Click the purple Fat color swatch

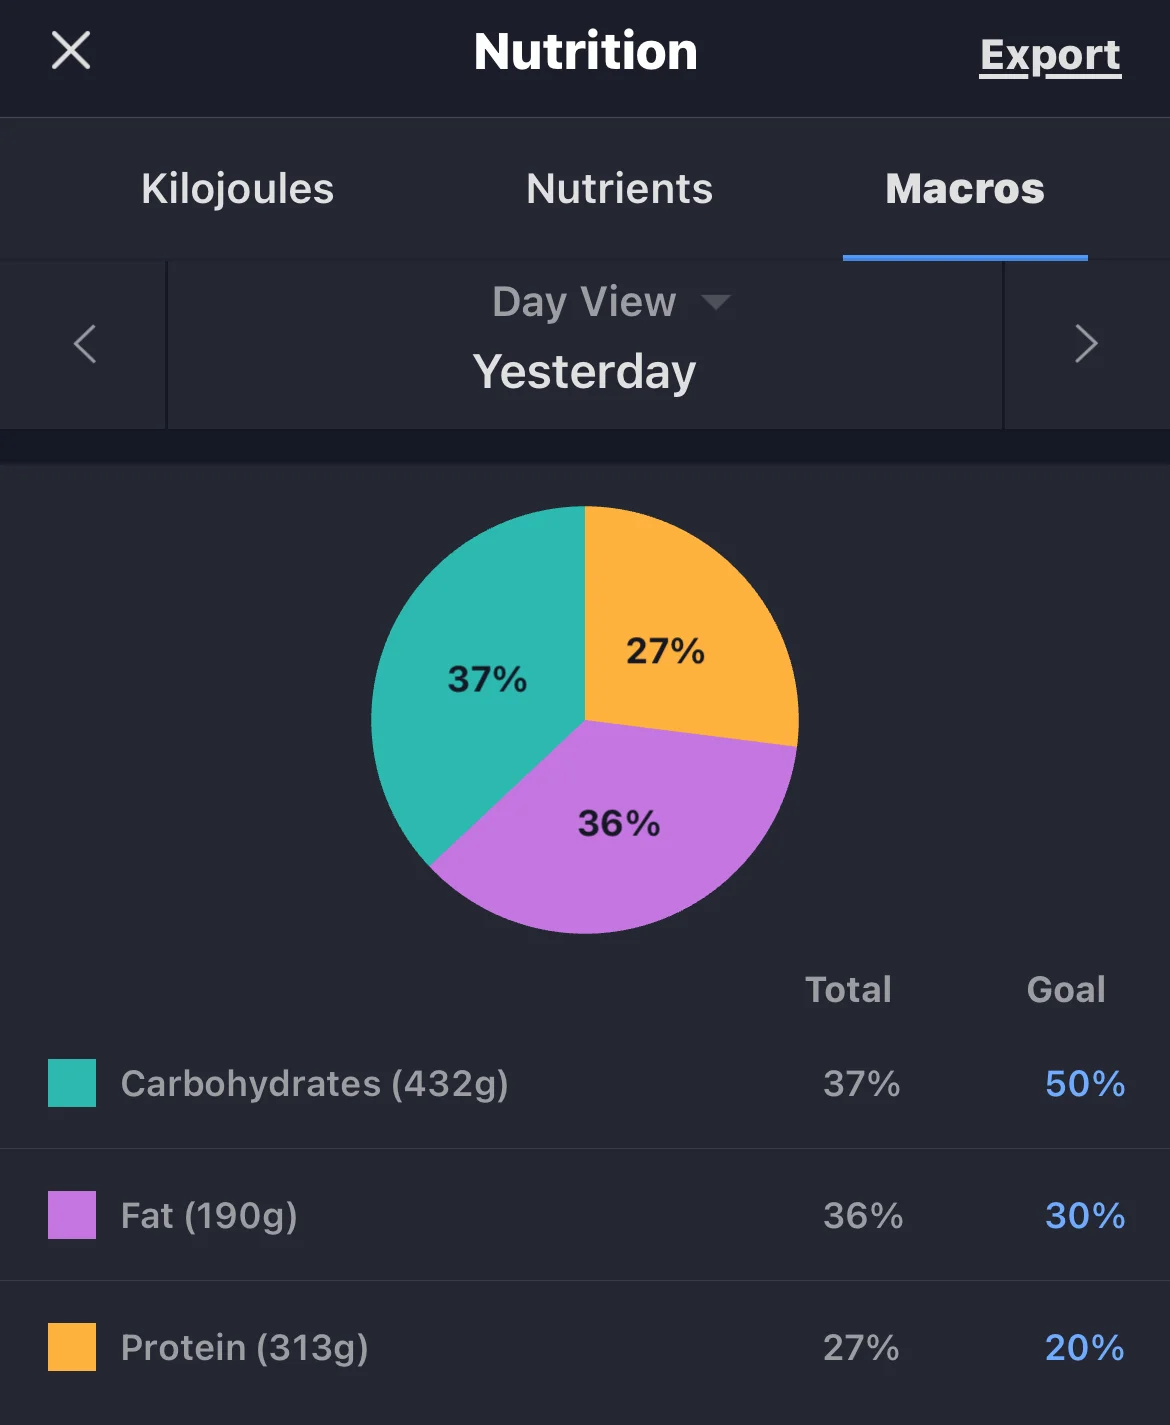tap(72, 1215)
